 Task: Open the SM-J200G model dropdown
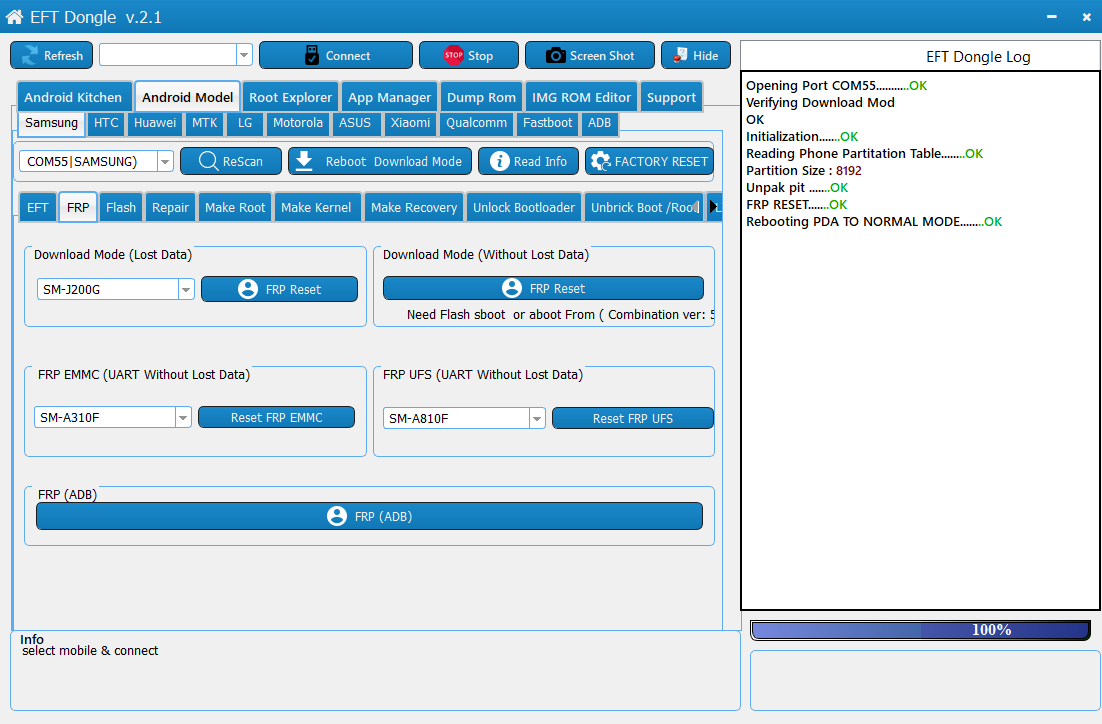186,289
